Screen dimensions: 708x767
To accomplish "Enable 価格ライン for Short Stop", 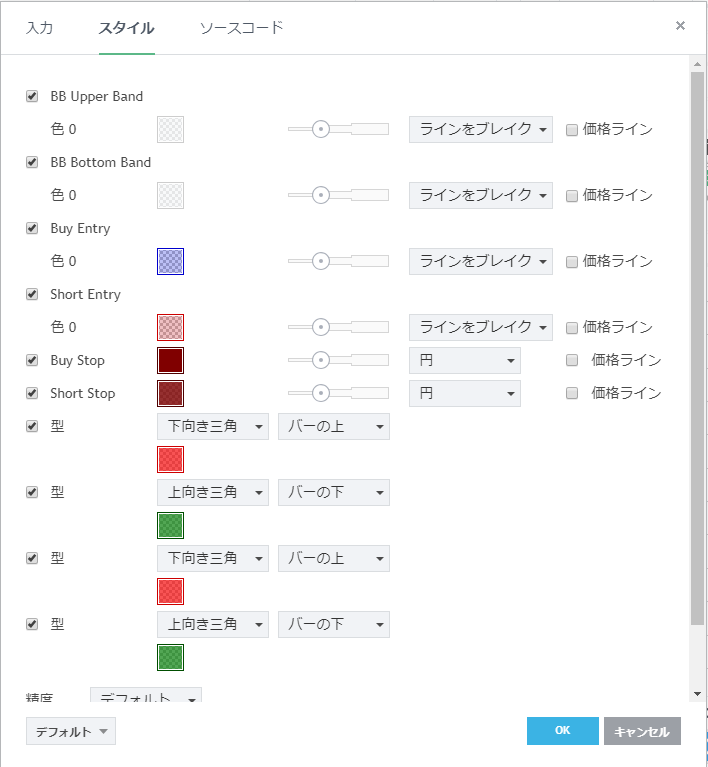I will [572, 393].
